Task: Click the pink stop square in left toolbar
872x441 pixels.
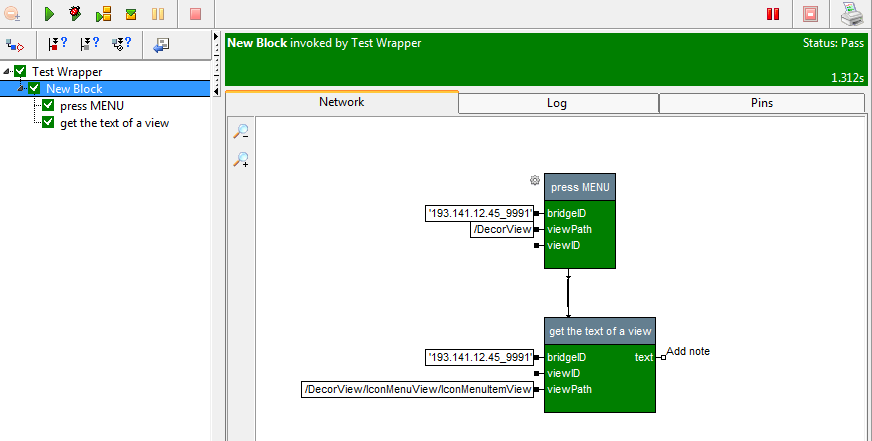Action: [195, 14]
